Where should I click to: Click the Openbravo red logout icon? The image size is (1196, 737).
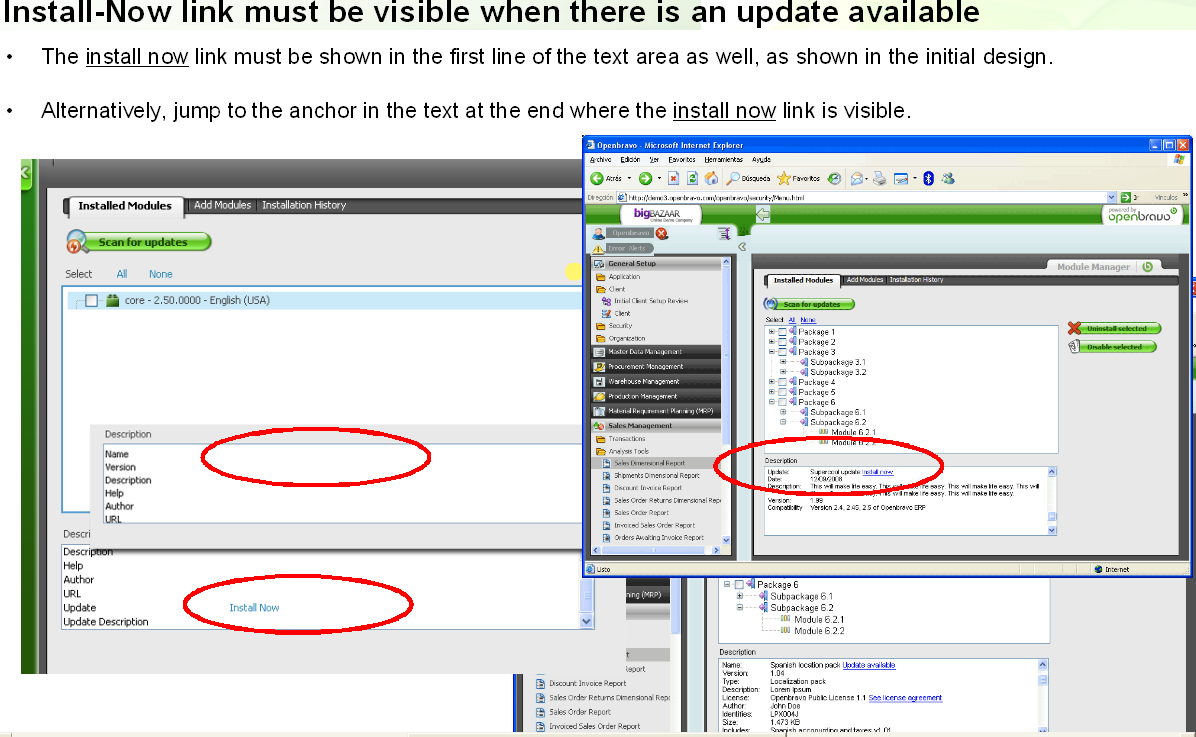[x=662, y=233]
